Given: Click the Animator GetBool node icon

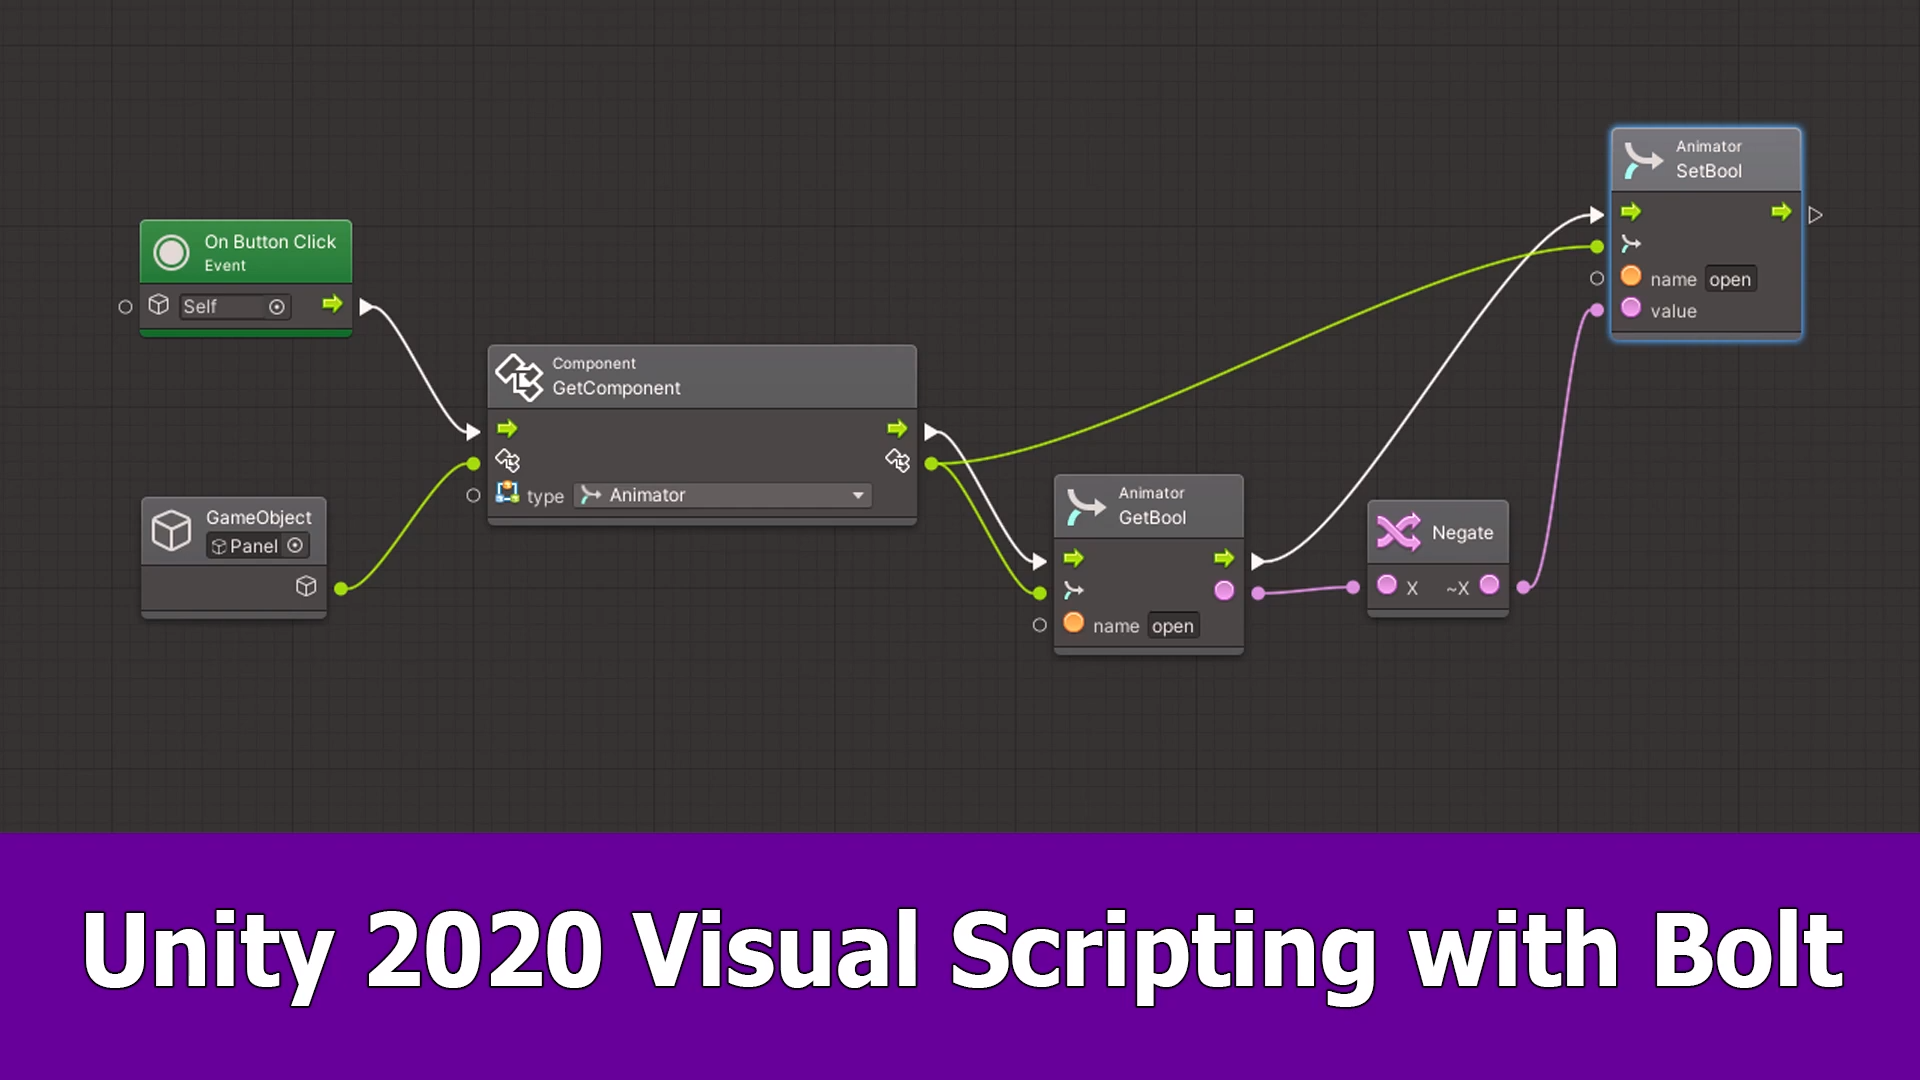Looking at the screenshot, I should [x=1085, y=506].
